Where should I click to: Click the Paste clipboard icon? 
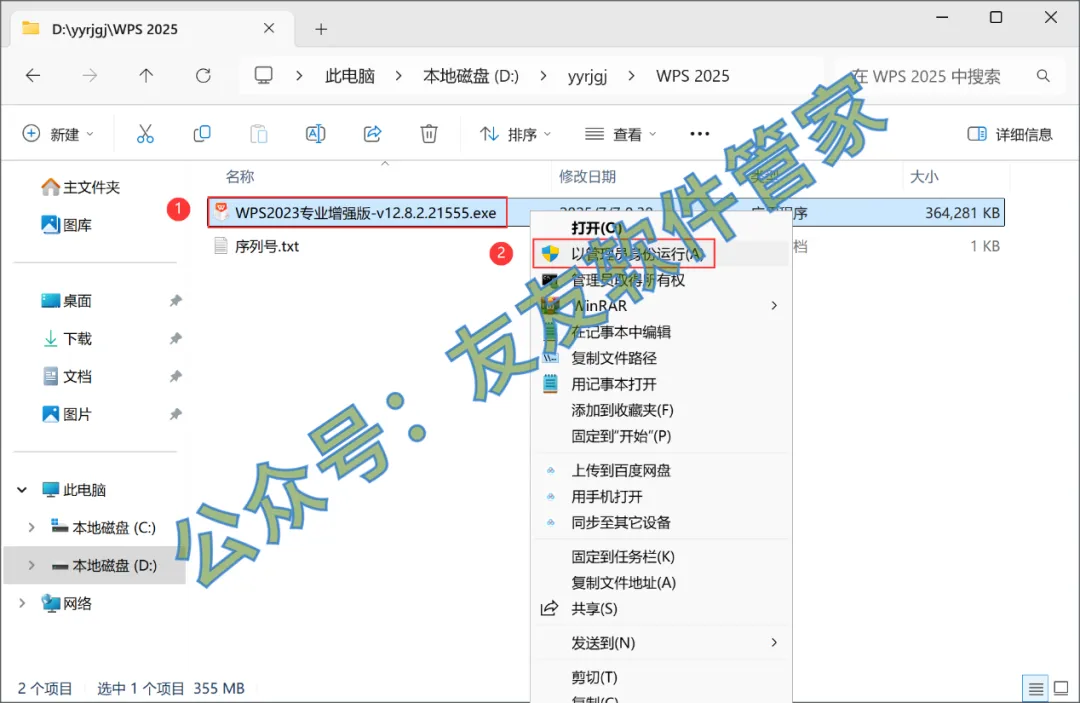tap(259, 134)
